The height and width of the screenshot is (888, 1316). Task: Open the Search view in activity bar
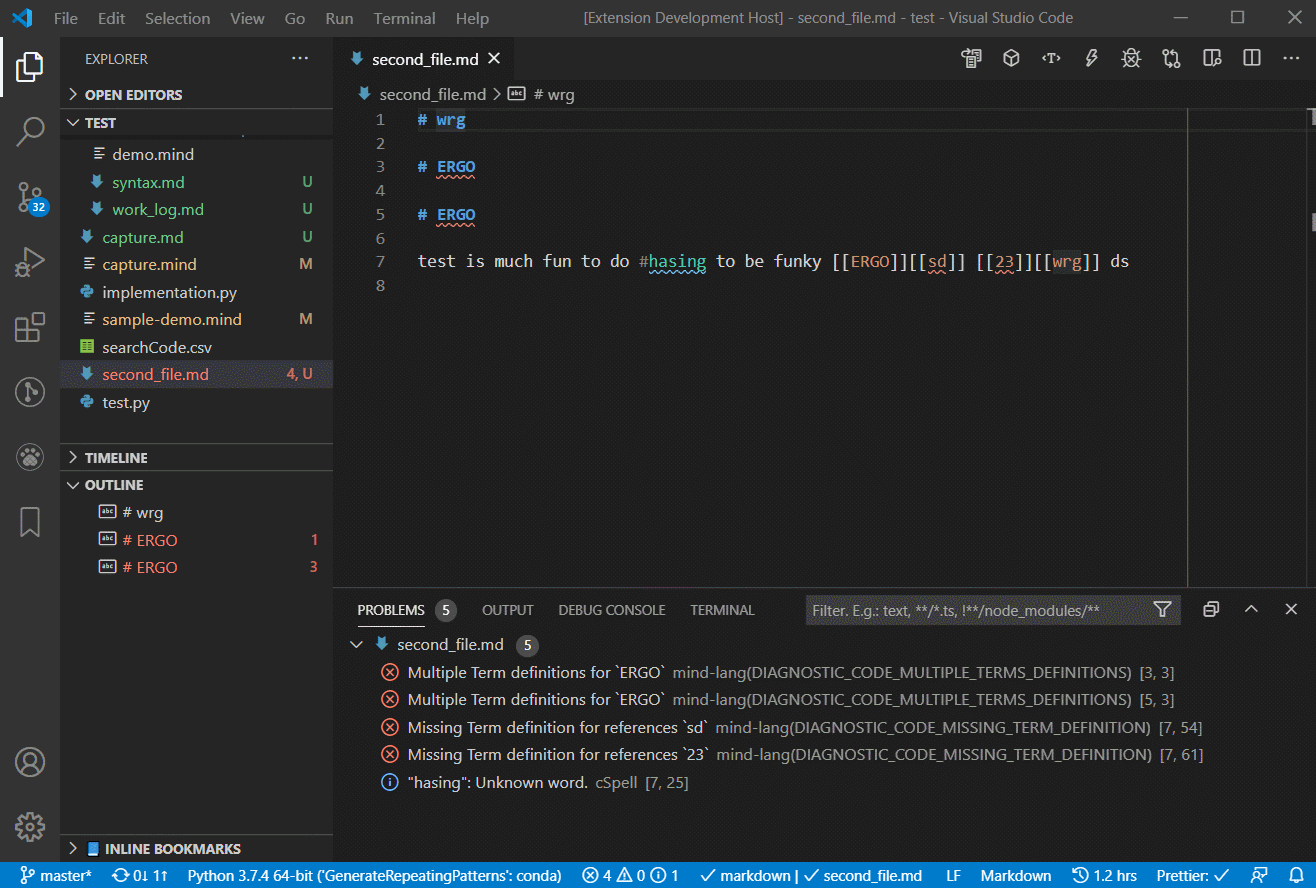(30, 132)
